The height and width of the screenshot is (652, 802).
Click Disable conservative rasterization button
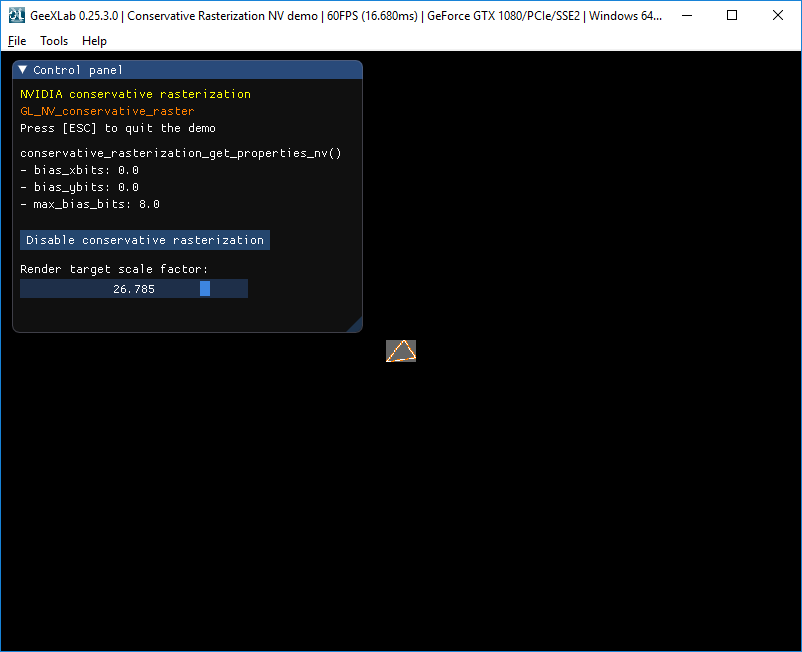pyautogui.click(x=145, y=240)
